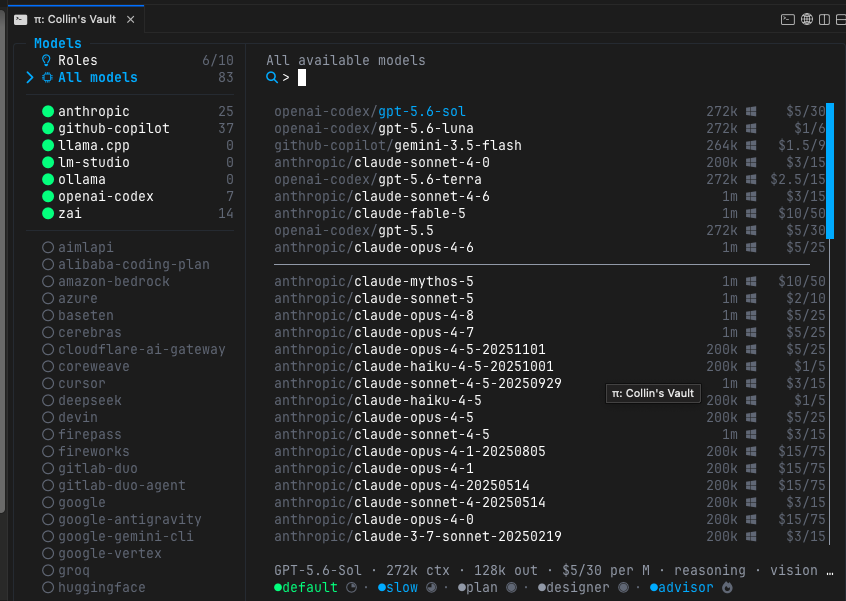Click the grid icon on claude-sonnet-4-0 row
This screenshot has width=846, height=601.
coord(751,162)
